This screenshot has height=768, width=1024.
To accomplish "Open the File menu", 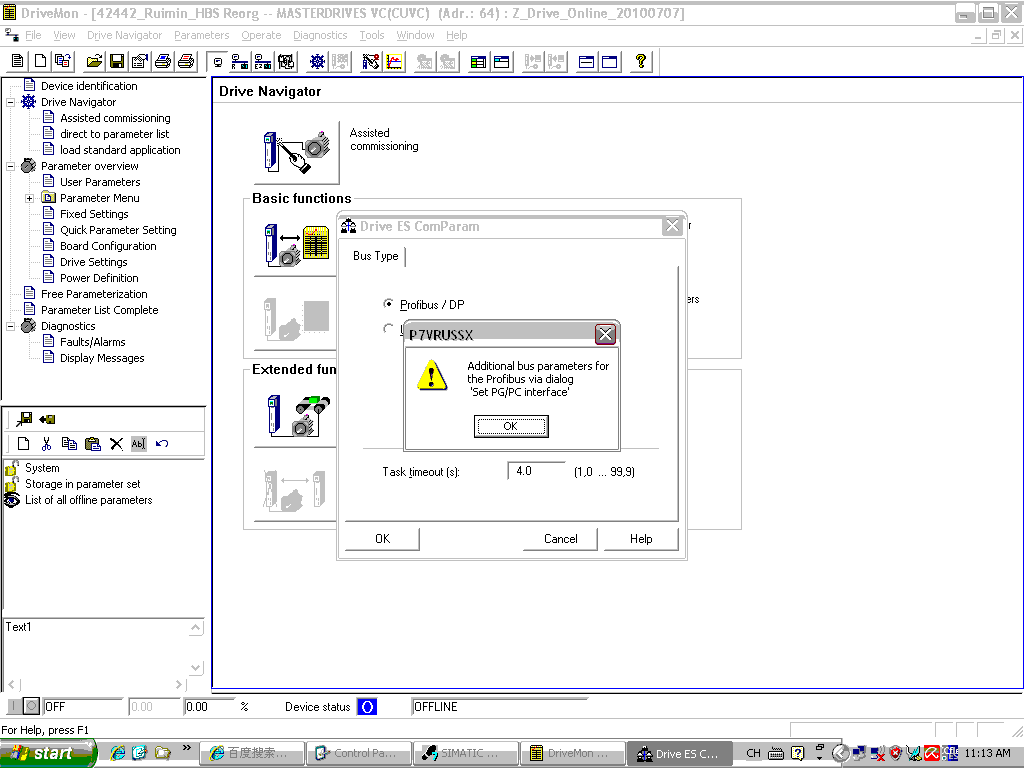I will pyautogui.click(x=33, y=35).
